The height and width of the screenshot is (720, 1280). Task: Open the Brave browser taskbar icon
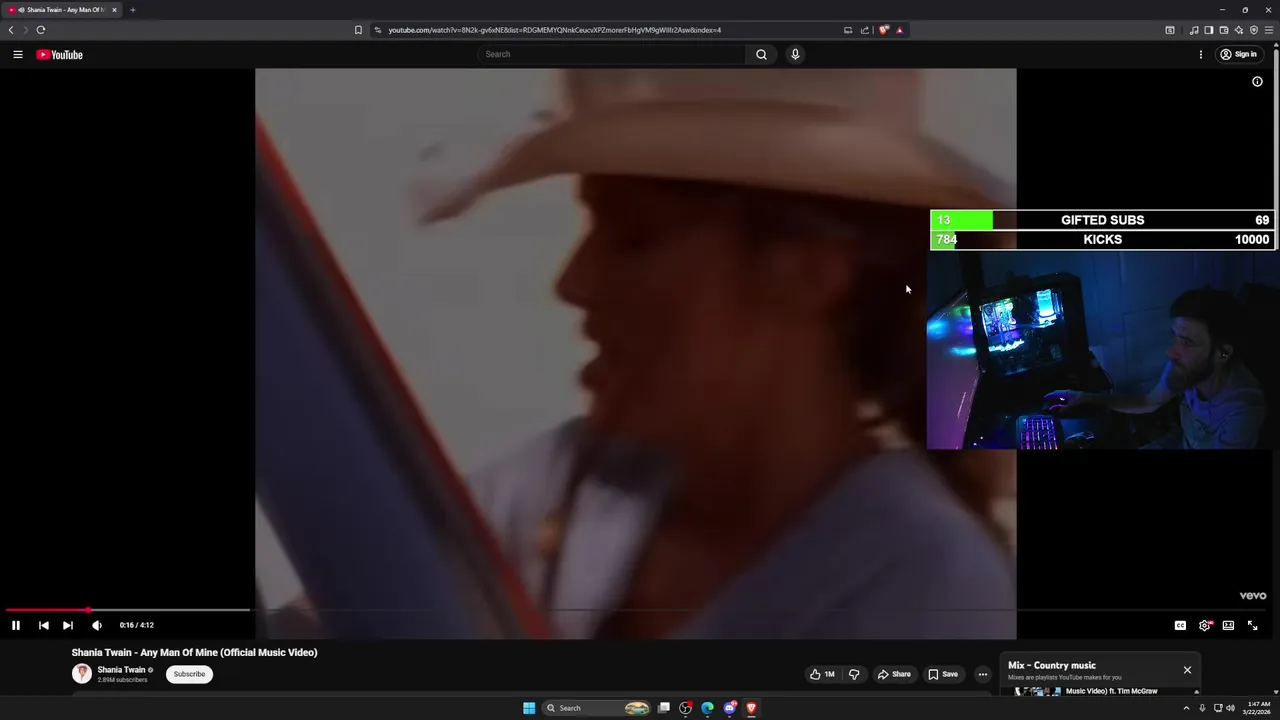tap(751, 708)
